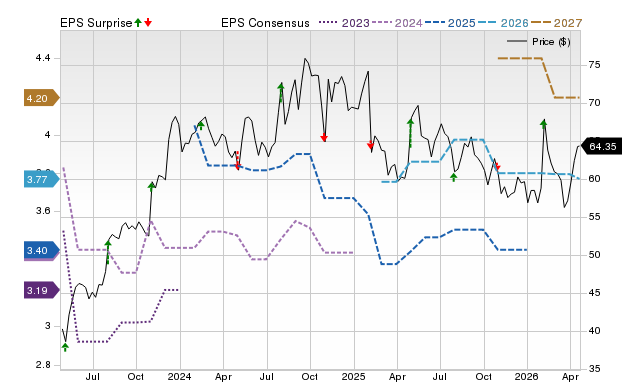This screenshot has width=640, height=382.
Task: Click the green surprise arrow just before 2024
Action: pos(151,187)
